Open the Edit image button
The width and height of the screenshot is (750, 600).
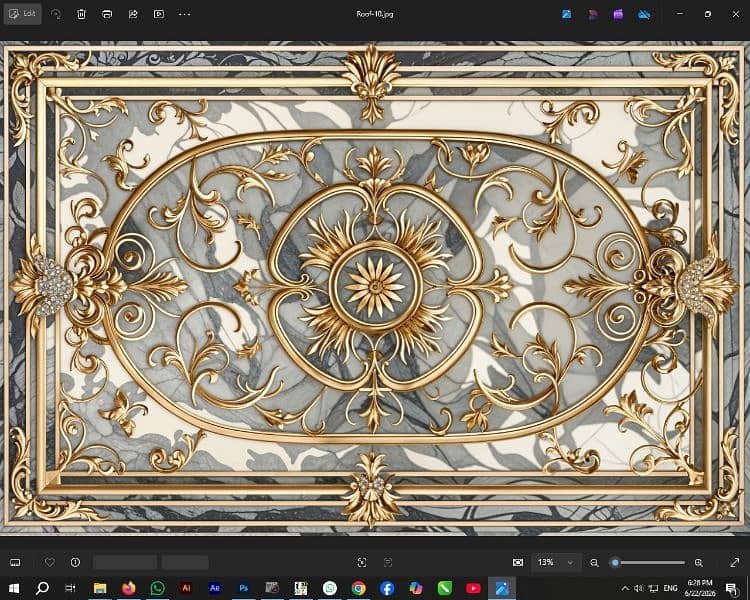[x=22, y=14]
